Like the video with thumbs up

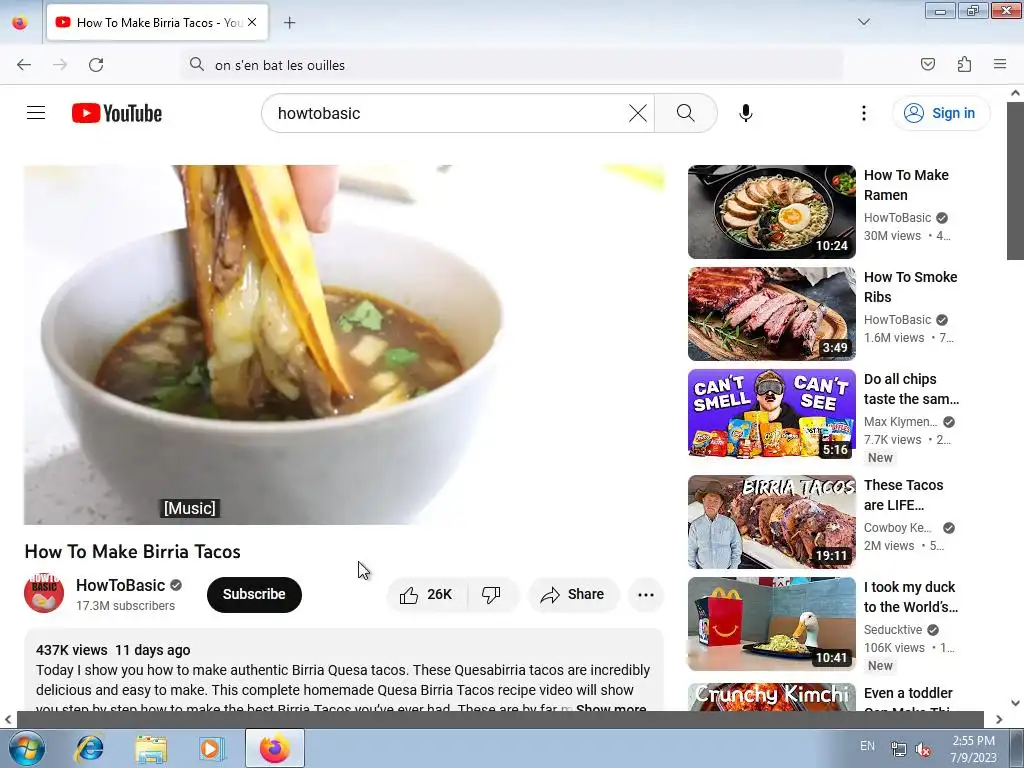(427, 594)
